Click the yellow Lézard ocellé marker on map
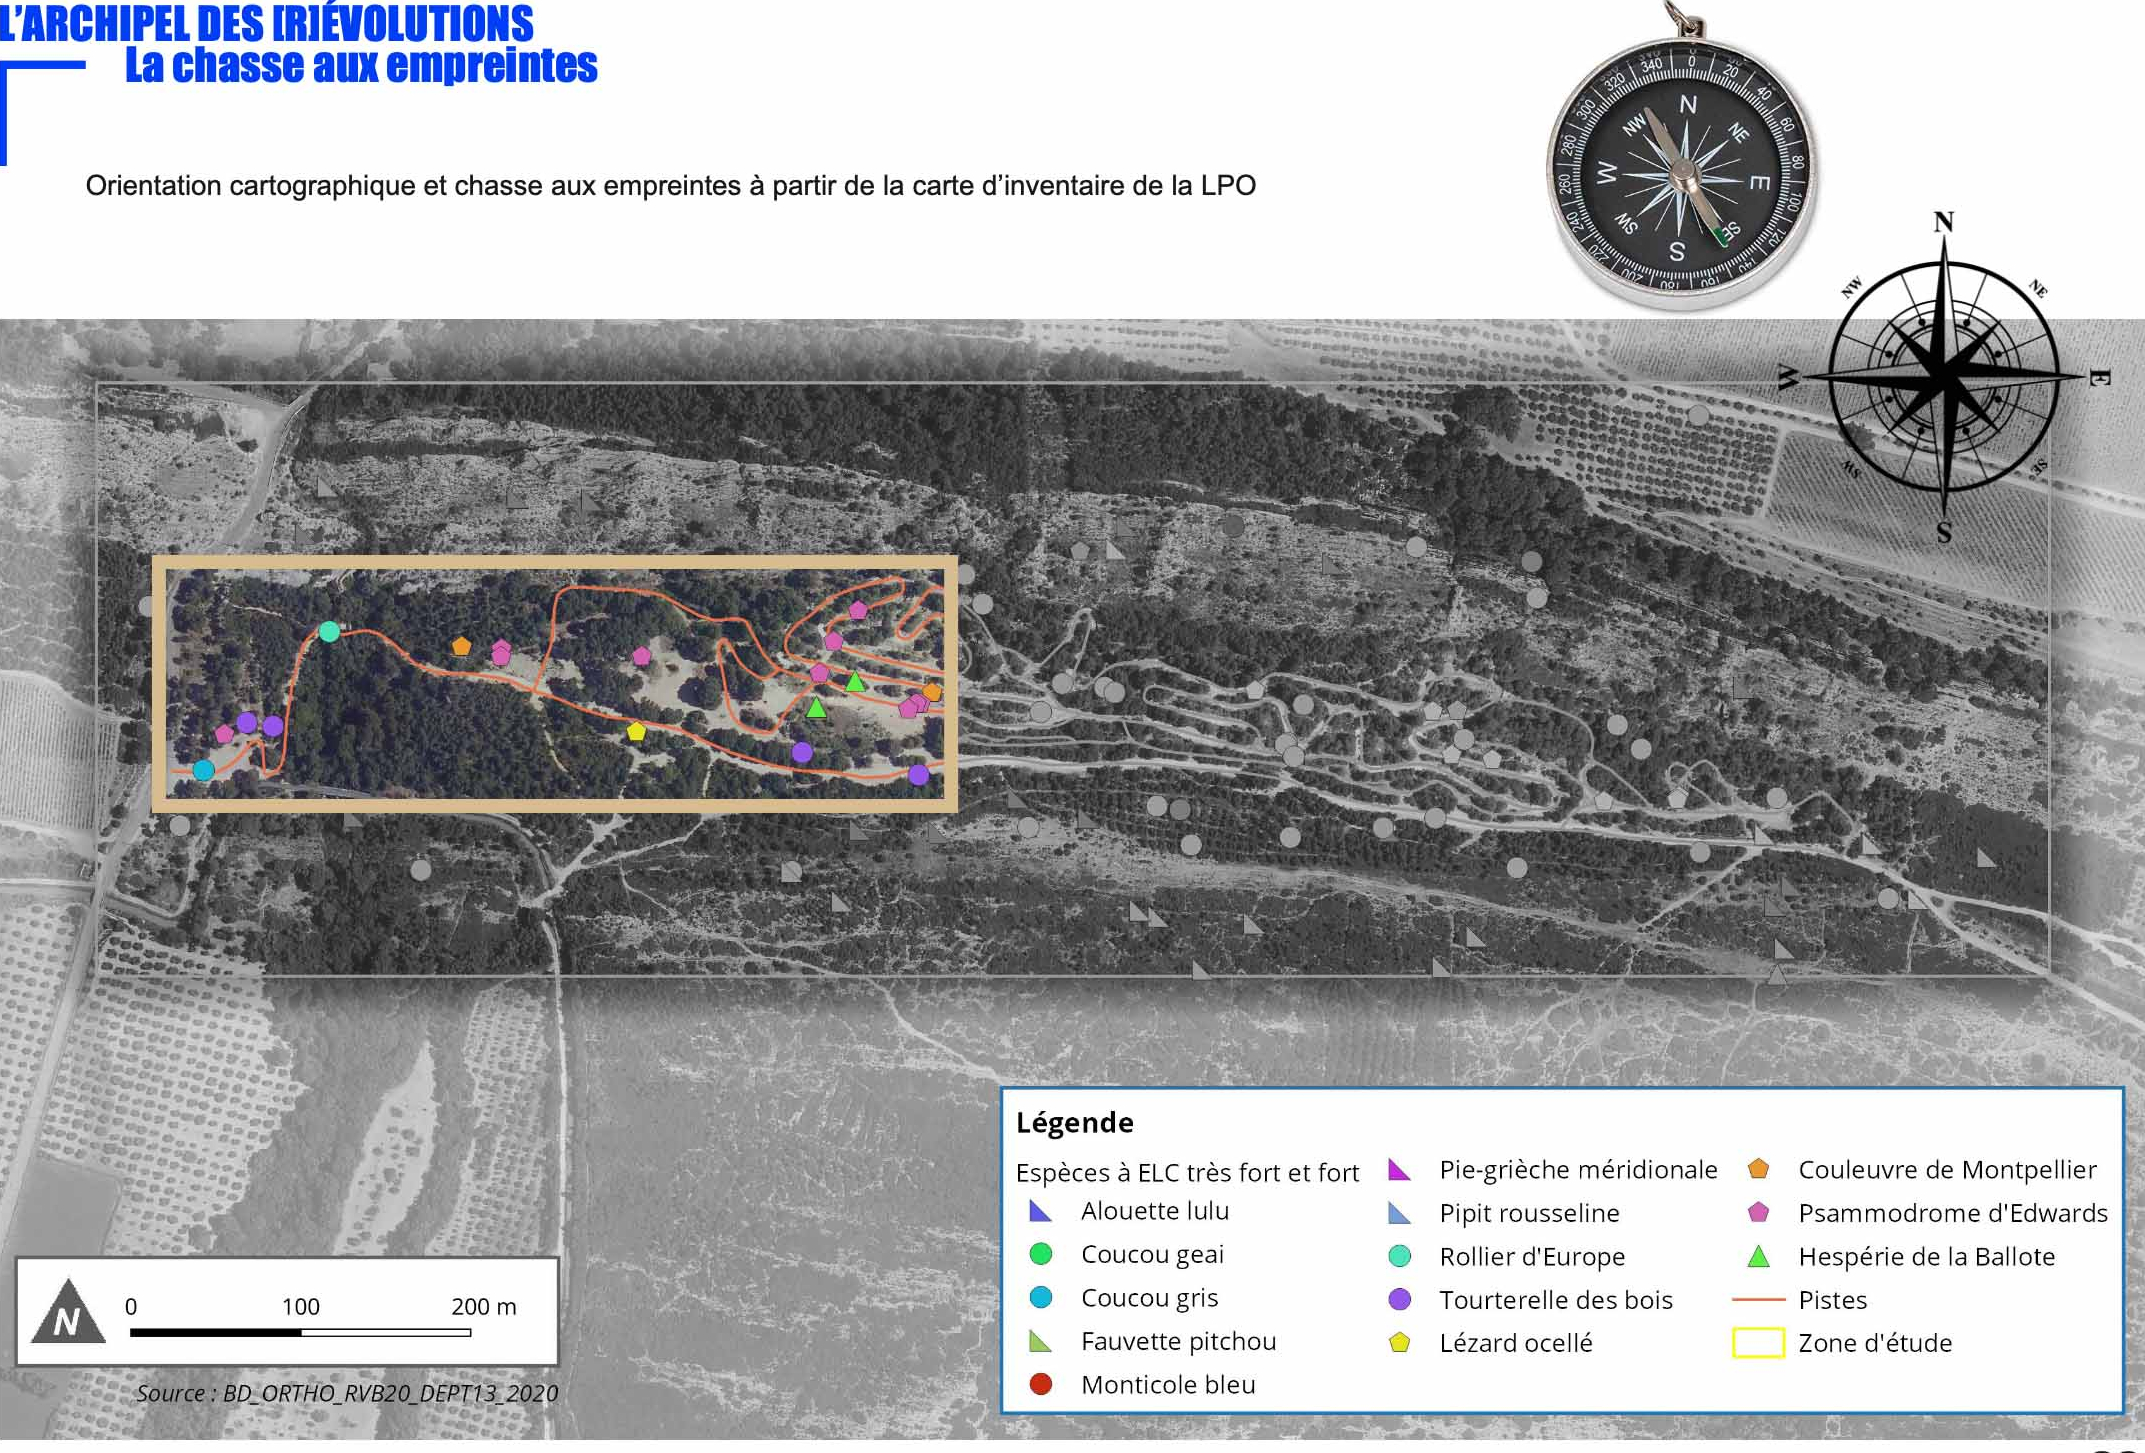This screenshot has width=2145, height=1453. [x=636, y=732]
